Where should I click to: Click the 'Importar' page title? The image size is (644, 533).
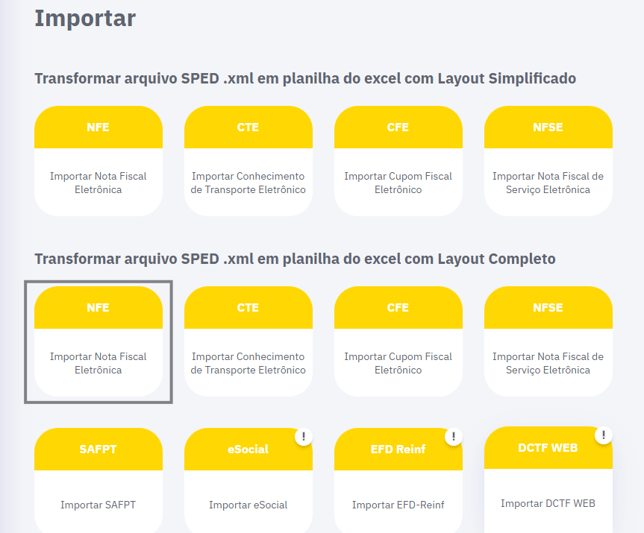tap(85, 18)
